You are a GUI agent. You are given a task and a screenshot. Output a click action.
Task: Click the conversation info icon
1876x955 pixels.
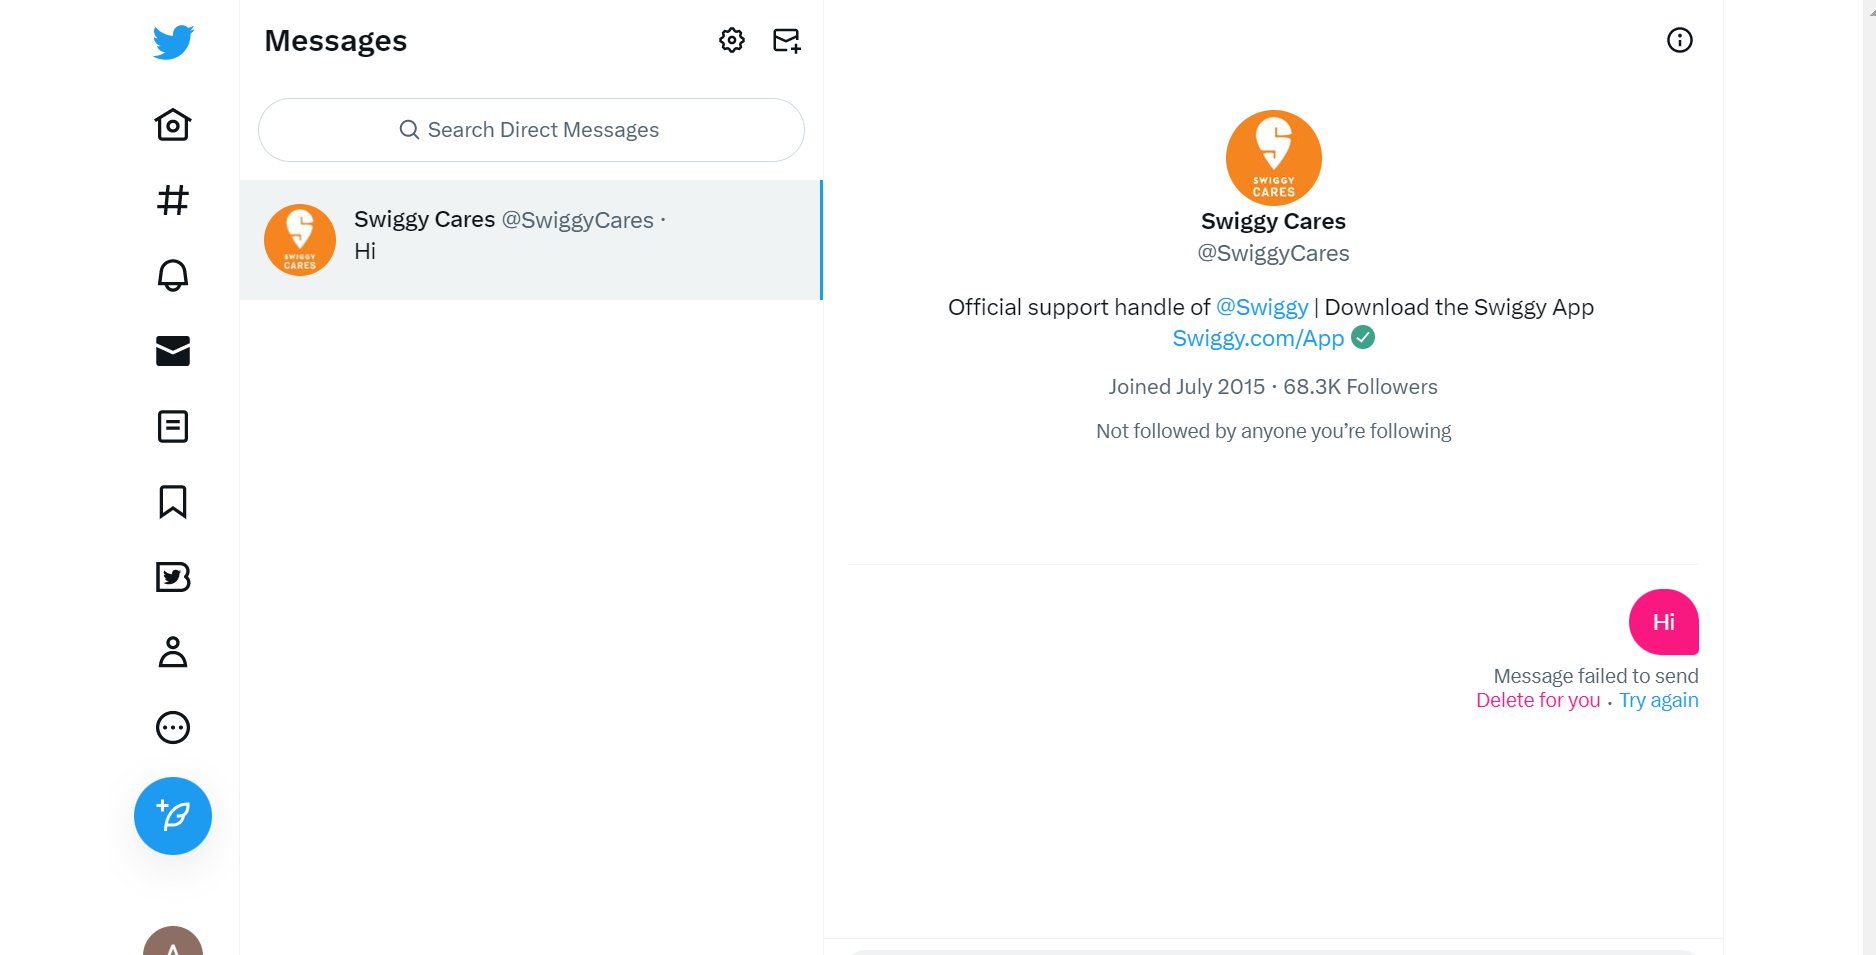point(1681,40)
